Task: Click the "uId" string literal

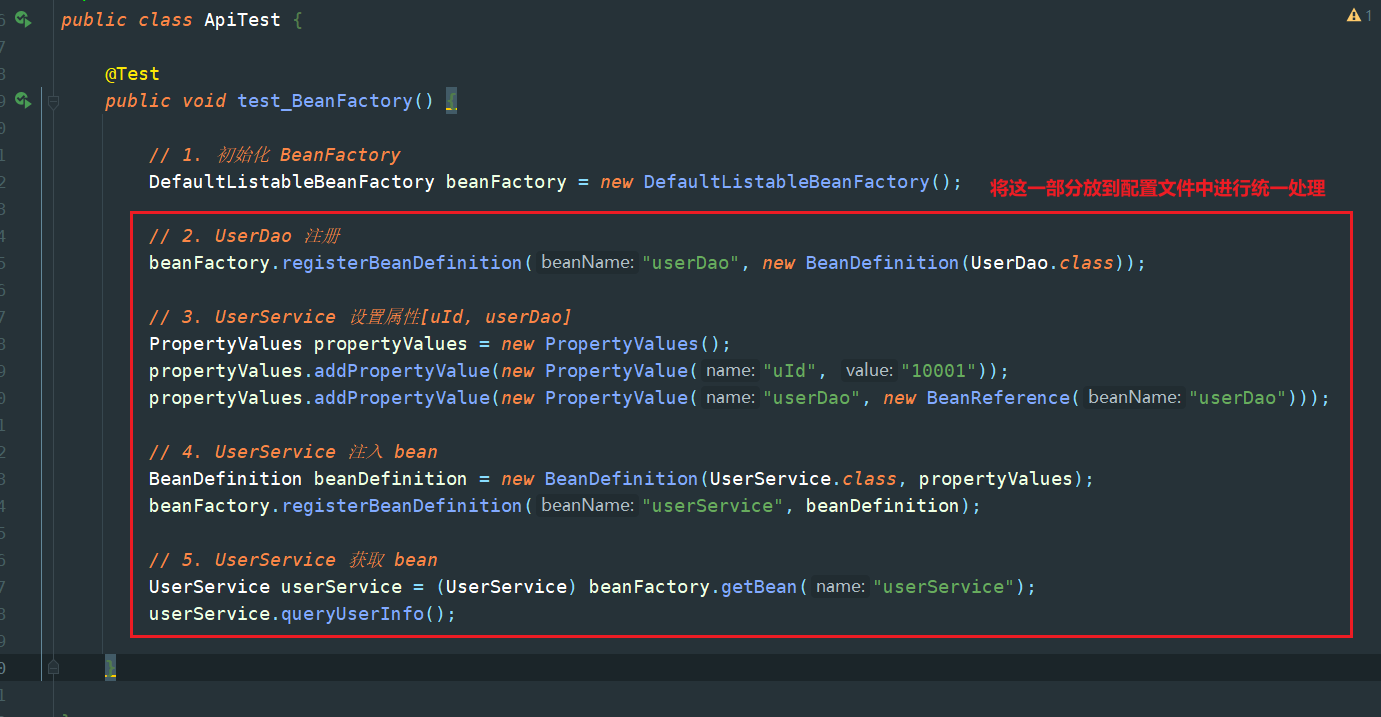Action: pos(792,371)
